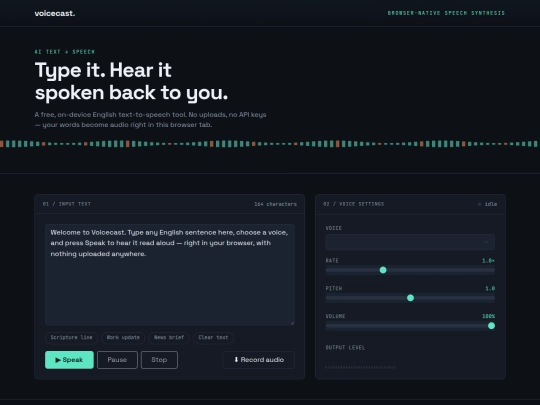This screenshot has height=405, width=540.
Task: Click the Clear text chip
Action: 213,338
